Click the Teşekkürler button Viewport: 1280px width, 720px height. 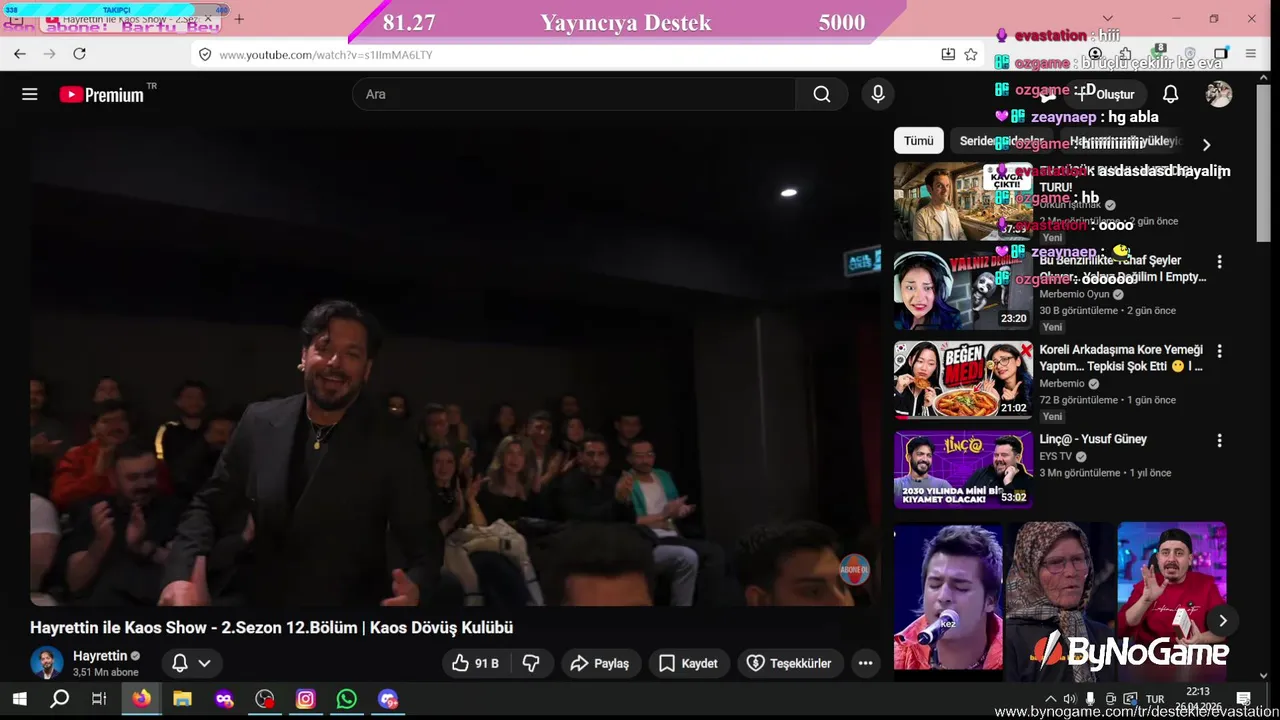pyautogui.click(x=789, y=663)
